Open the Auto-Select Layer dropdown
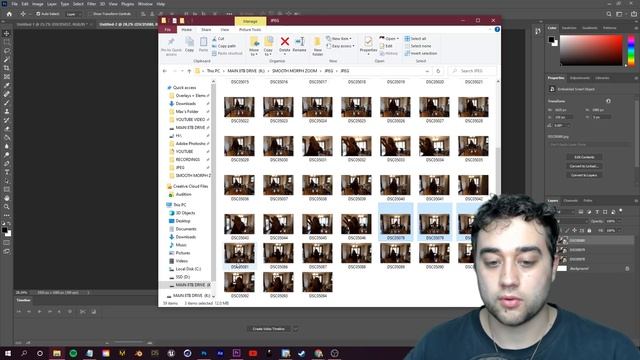Viewport: 640px width, 360px height. (x=73, y=14)
